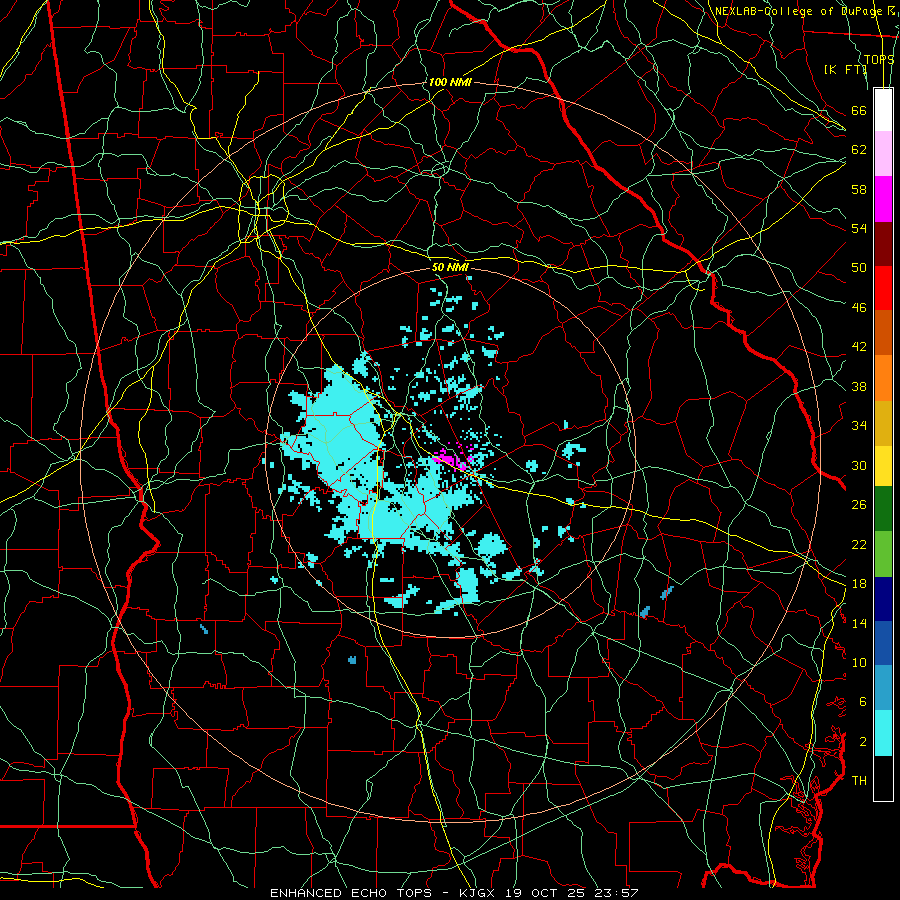Screen dimensions: 900x900
Task: Click the "18" legend value
Action: pyautogui.click(x=859, y=584)
